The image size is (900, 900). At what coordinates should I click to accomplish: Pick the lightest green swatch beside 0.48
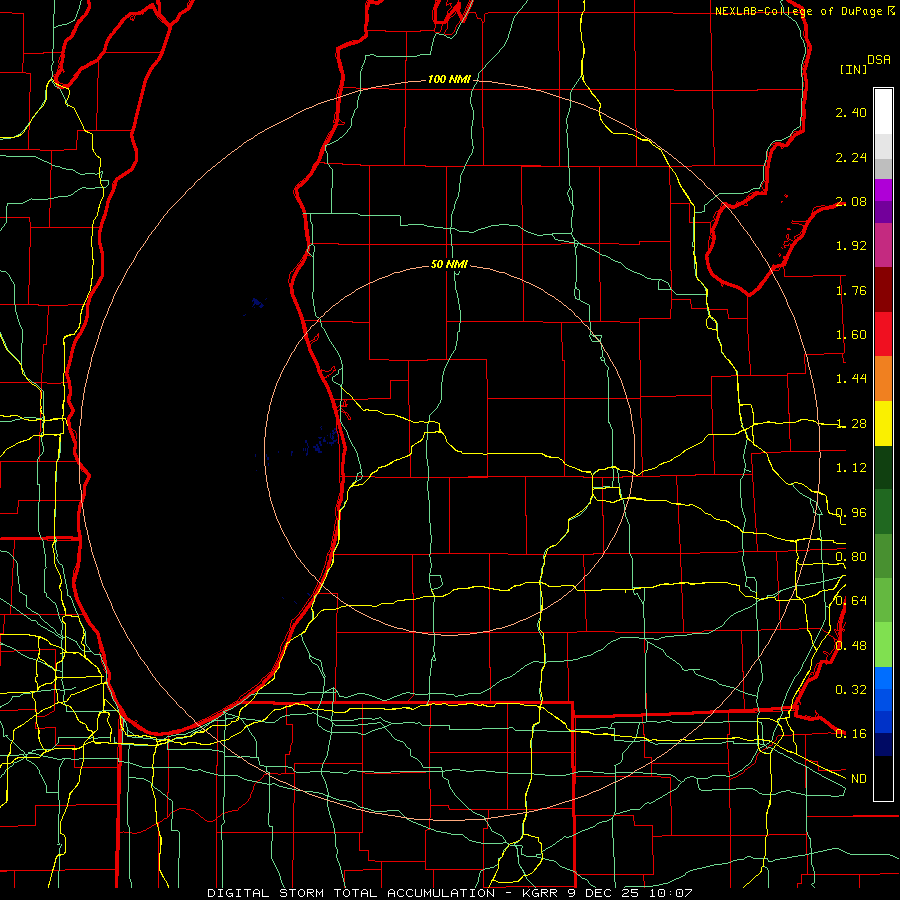pos(883,645)
